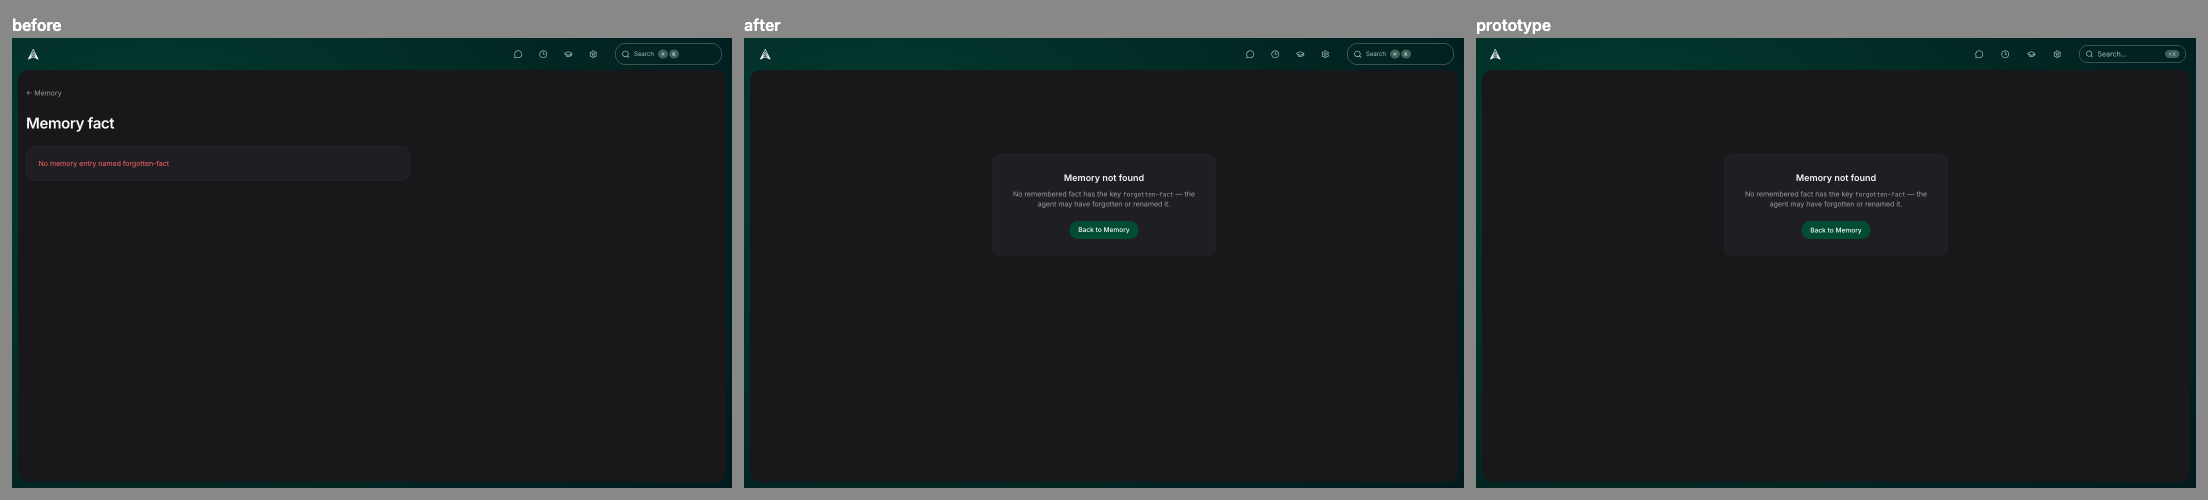Open the settings gear in before panel

point(593,54)
